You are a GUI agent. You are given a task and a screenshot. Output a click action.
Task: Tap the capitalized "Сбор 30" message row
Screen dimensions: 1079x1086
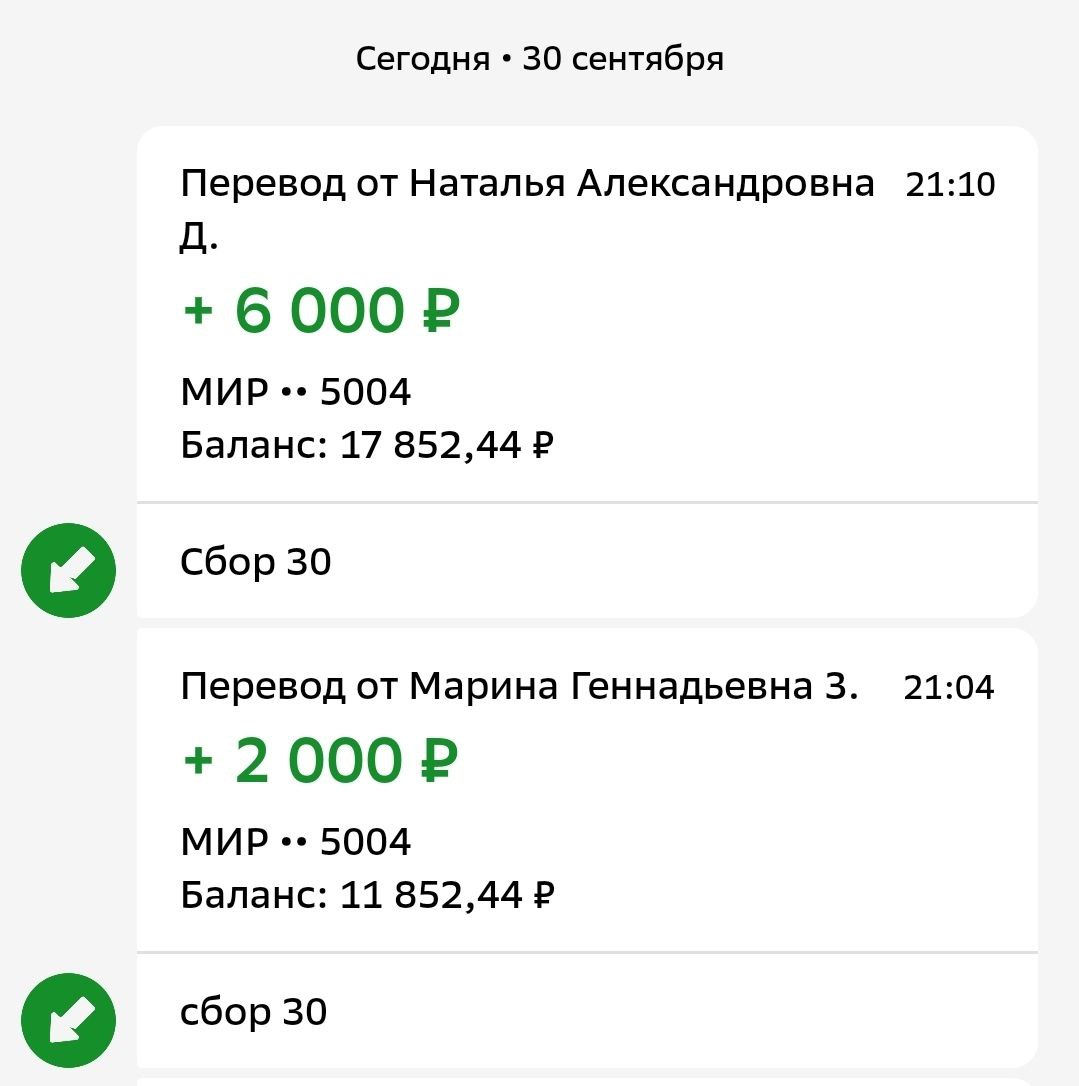click(256, 562)
